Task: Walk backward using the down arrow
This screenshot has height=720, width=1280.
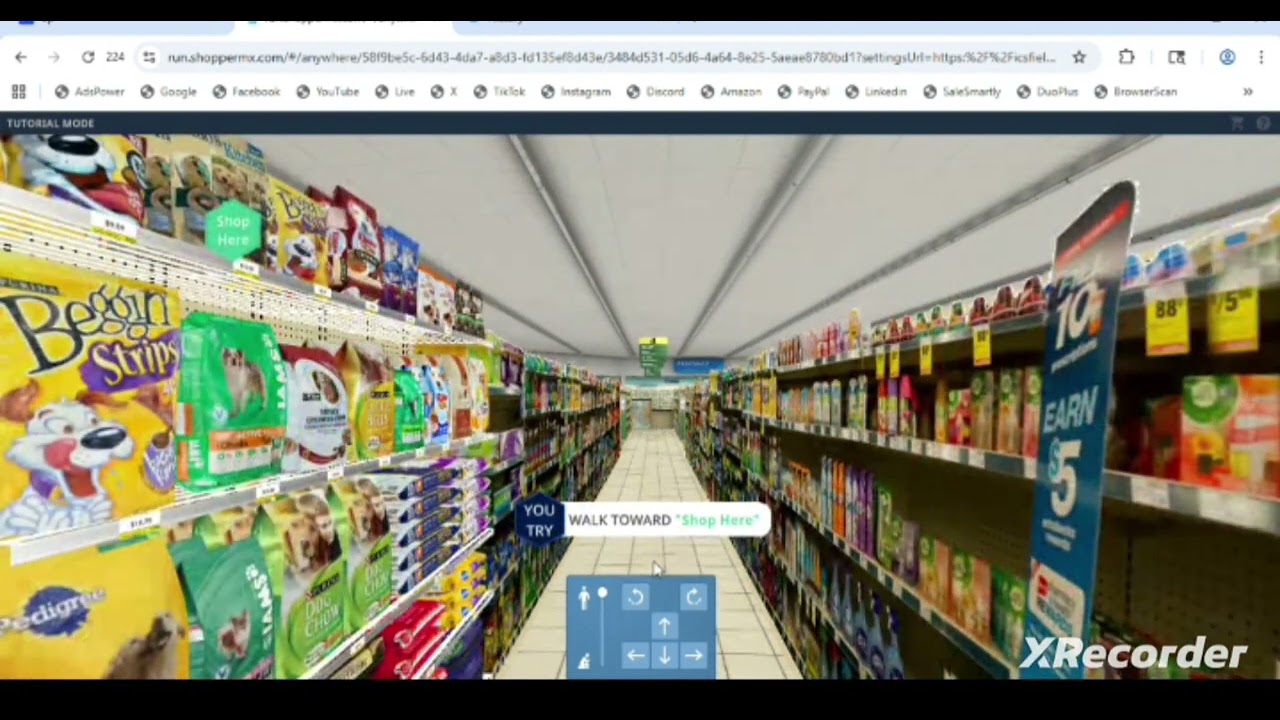Action: coord(664,656)
